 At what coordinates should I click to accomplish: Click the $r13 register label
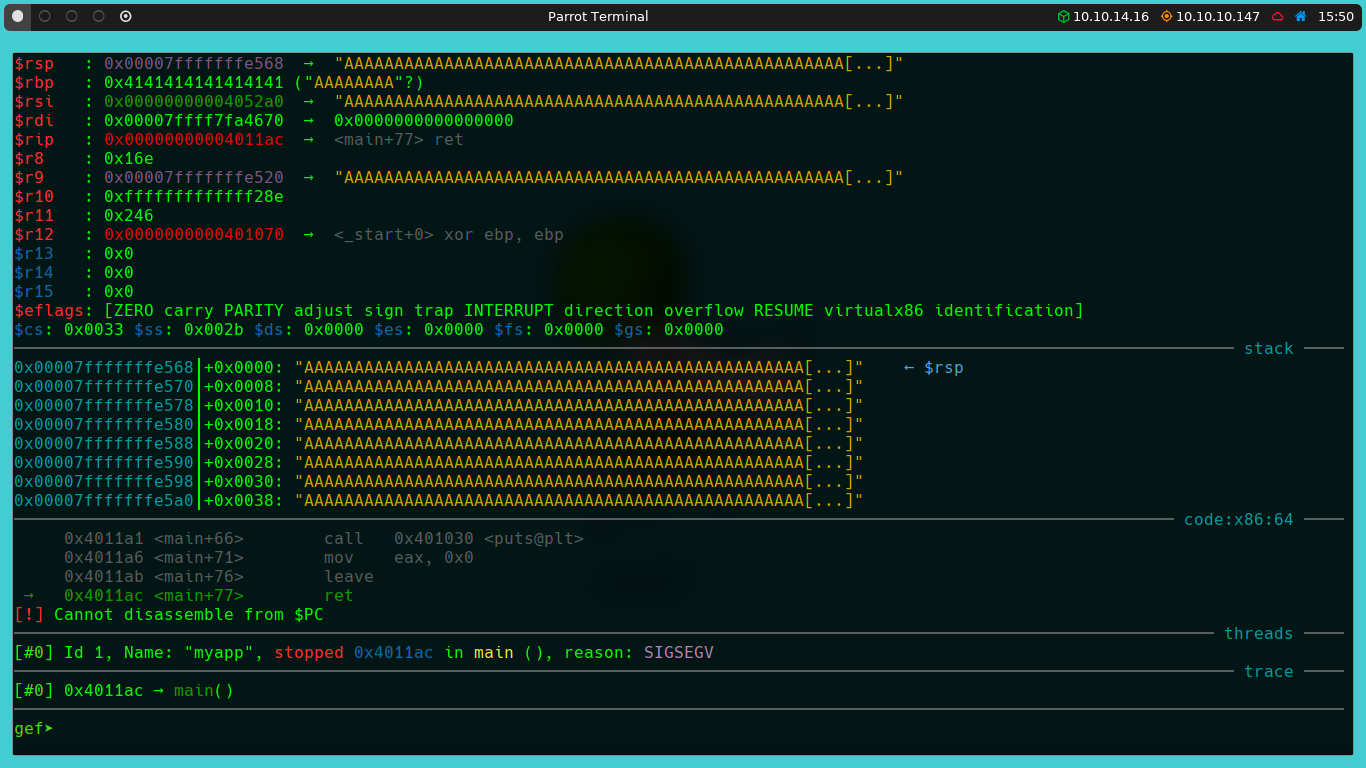(x=34, y=254)
